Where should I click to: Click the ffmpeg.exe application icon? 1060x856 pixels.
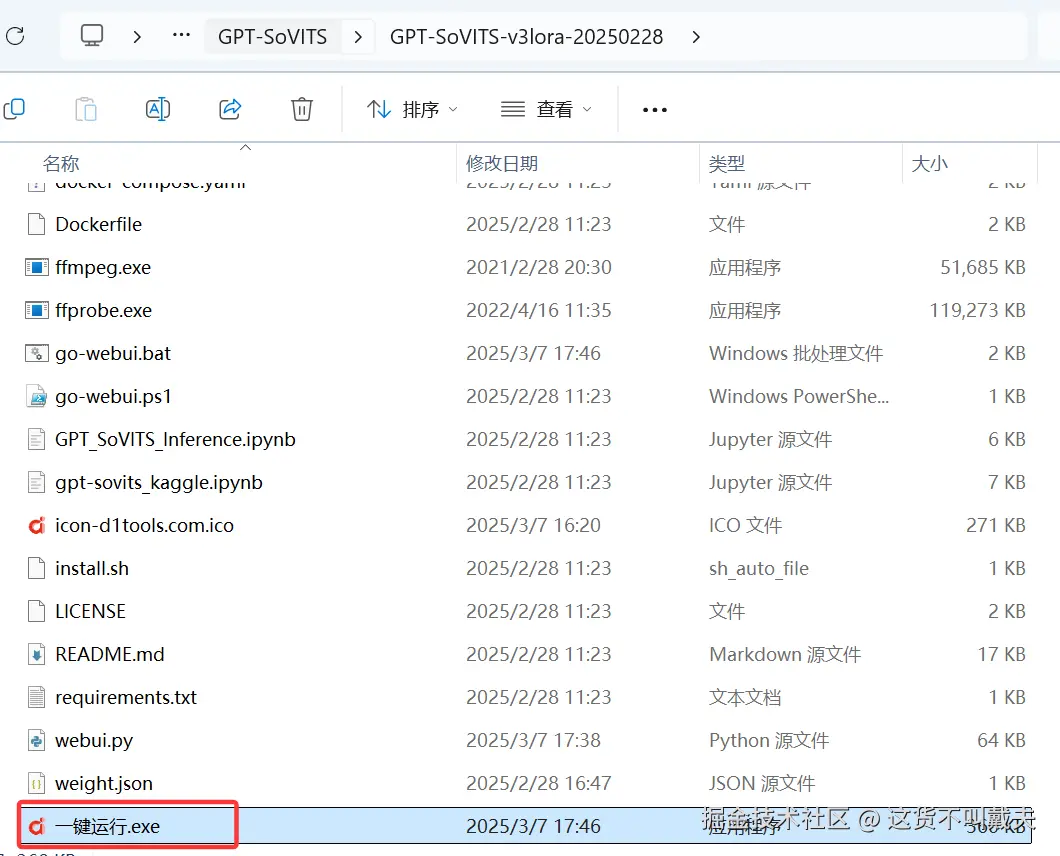coord(37,267)
